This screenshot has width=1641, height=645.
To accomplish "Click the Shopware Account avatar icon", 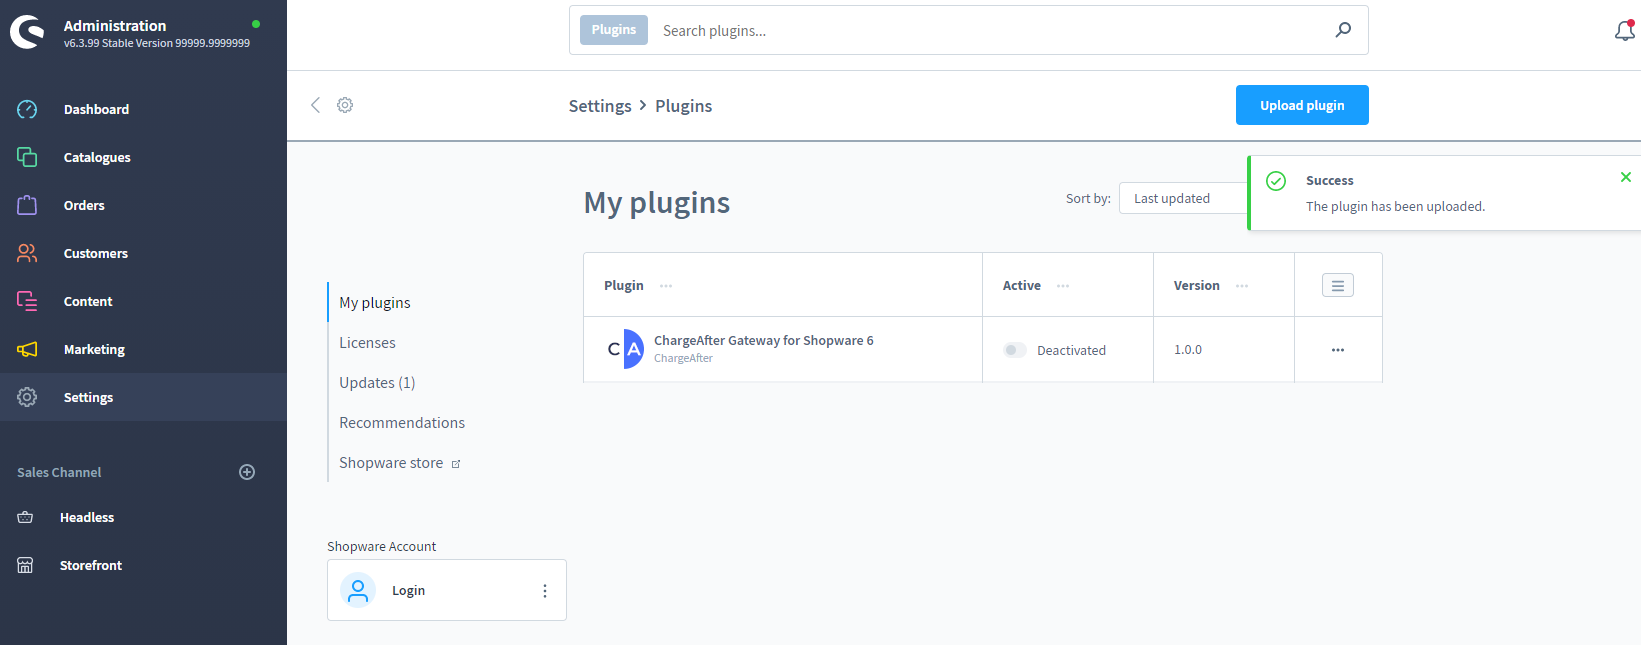I will click(x=358, y=590).
